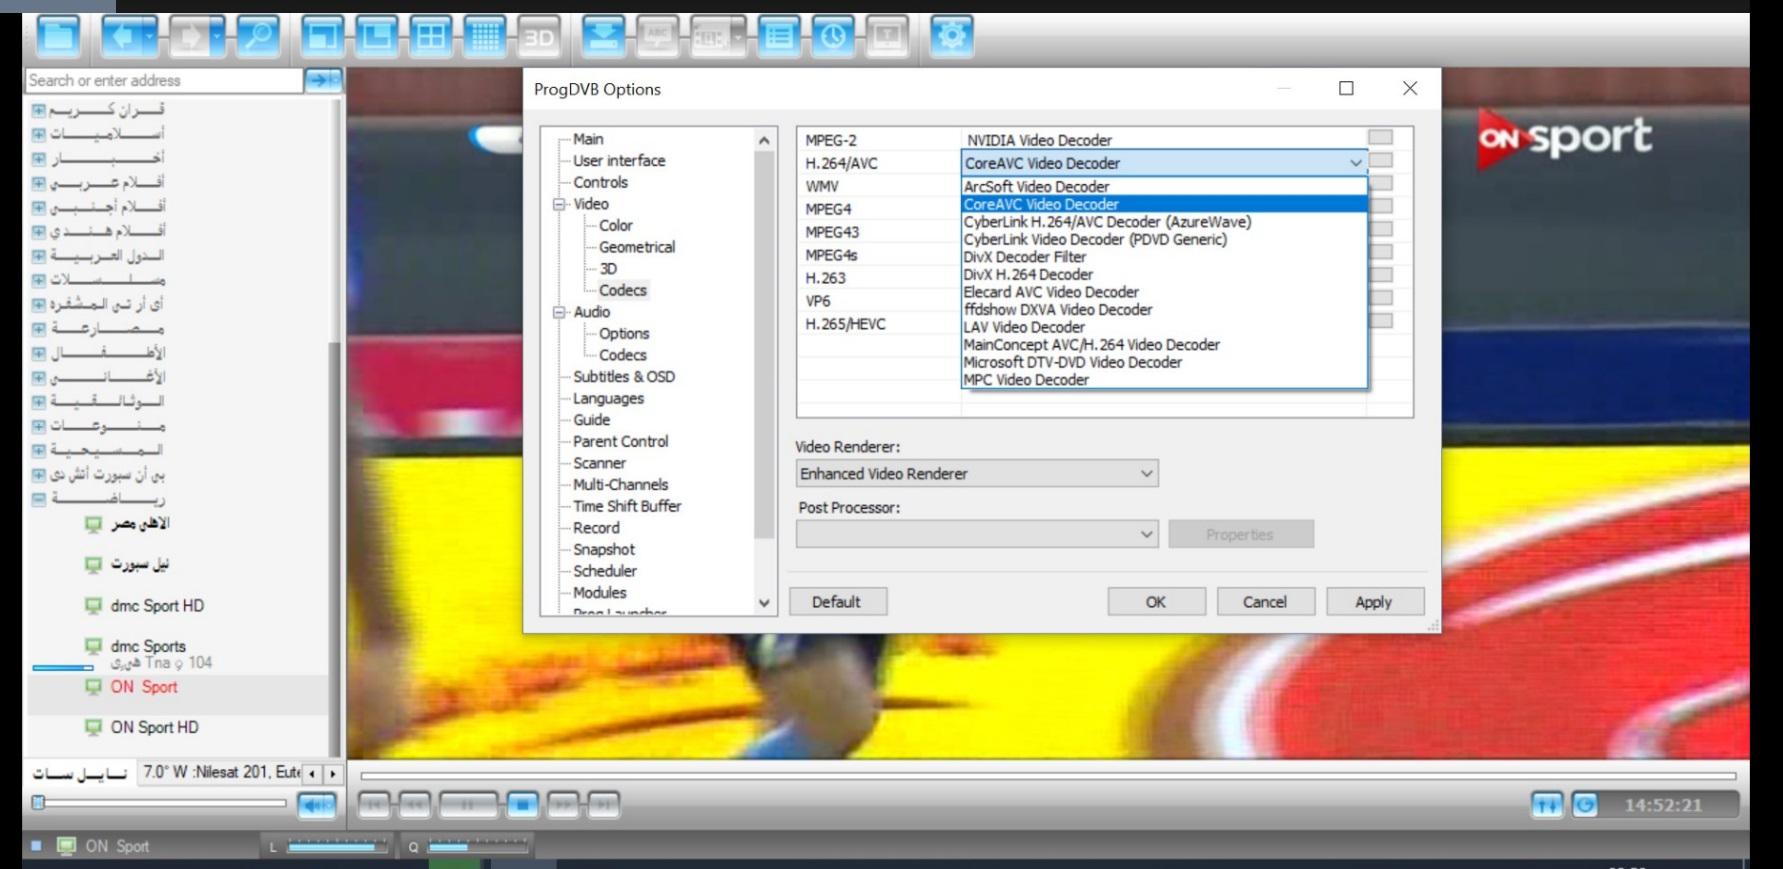This screenshot has height=869, width=1783.
Task: Click Cancel in ProgDVB Options
Action: [x=1265, y=602]
